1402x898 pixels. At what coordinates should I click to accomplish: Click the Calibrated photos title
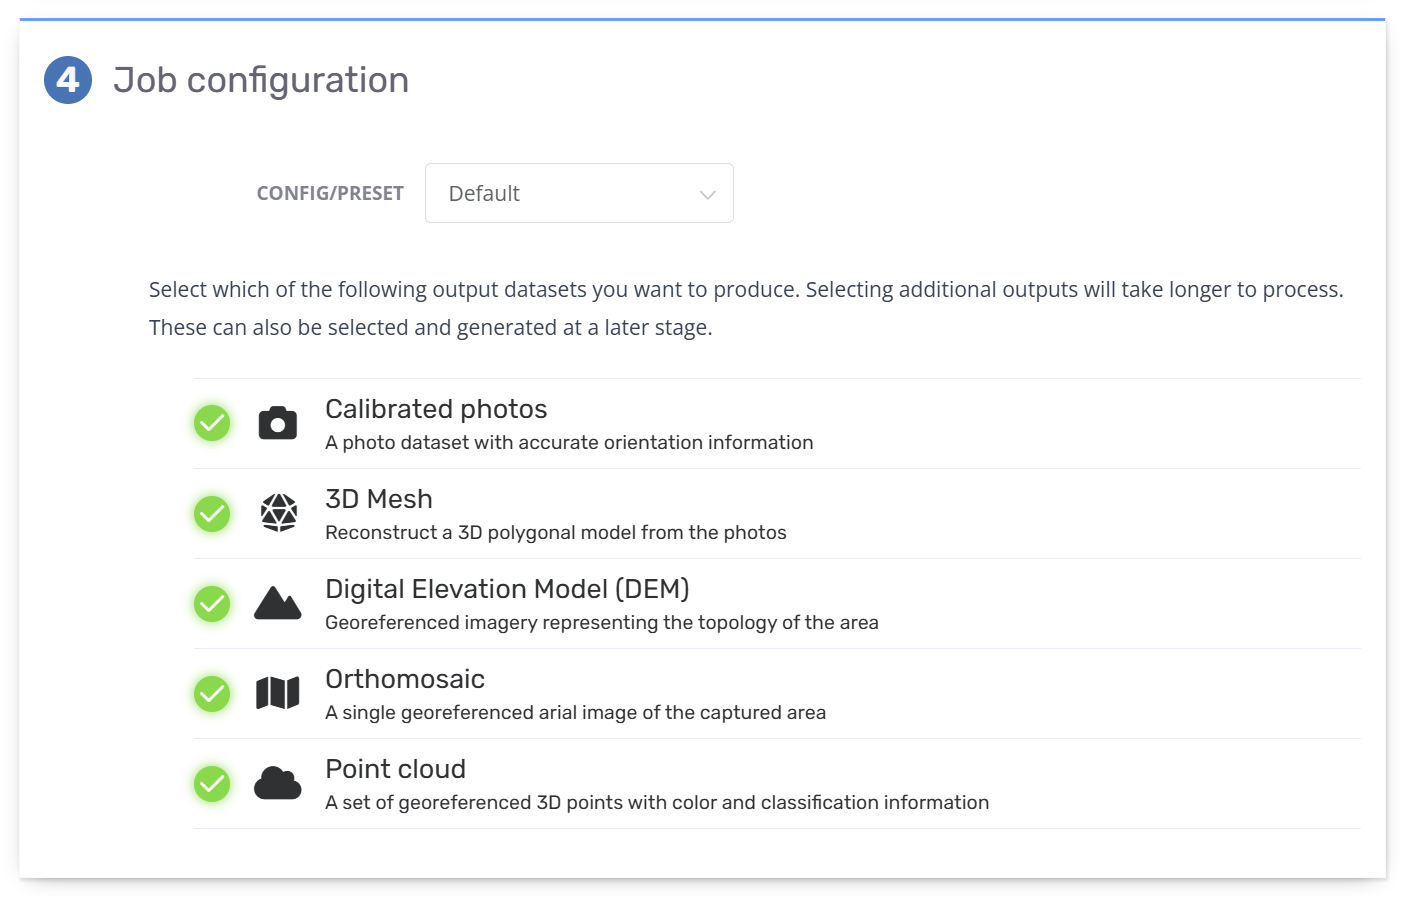436,409
